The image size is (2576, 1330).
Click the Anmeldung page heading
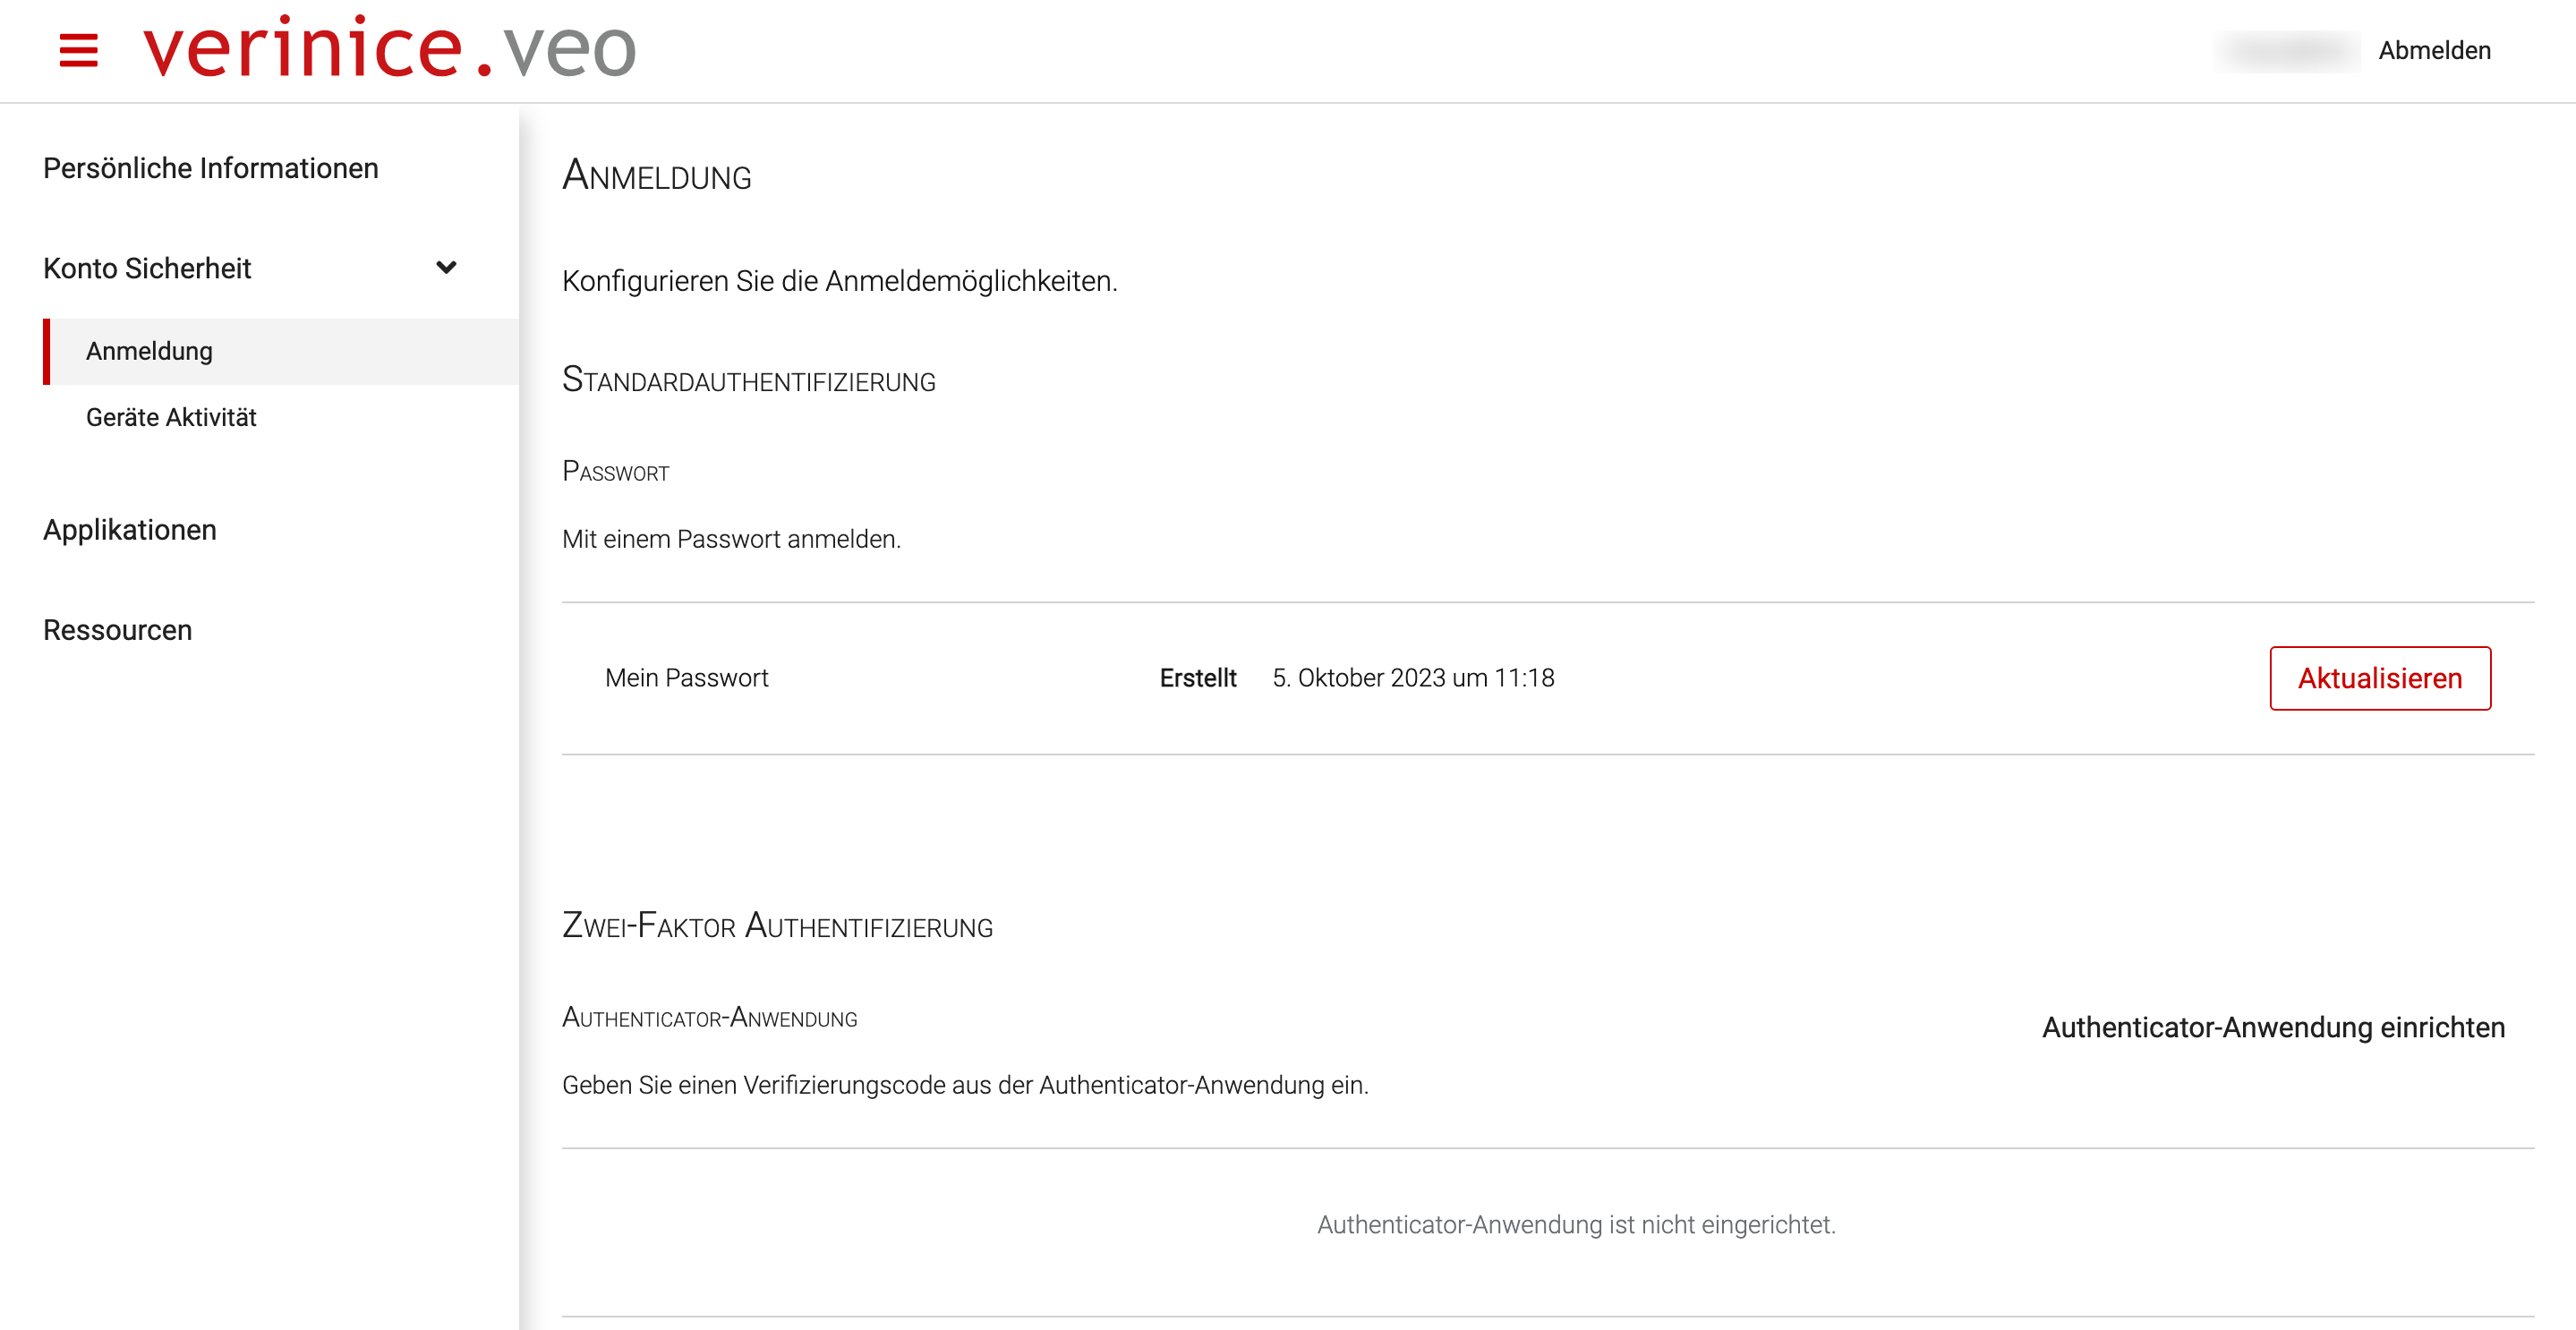point(658,176)
